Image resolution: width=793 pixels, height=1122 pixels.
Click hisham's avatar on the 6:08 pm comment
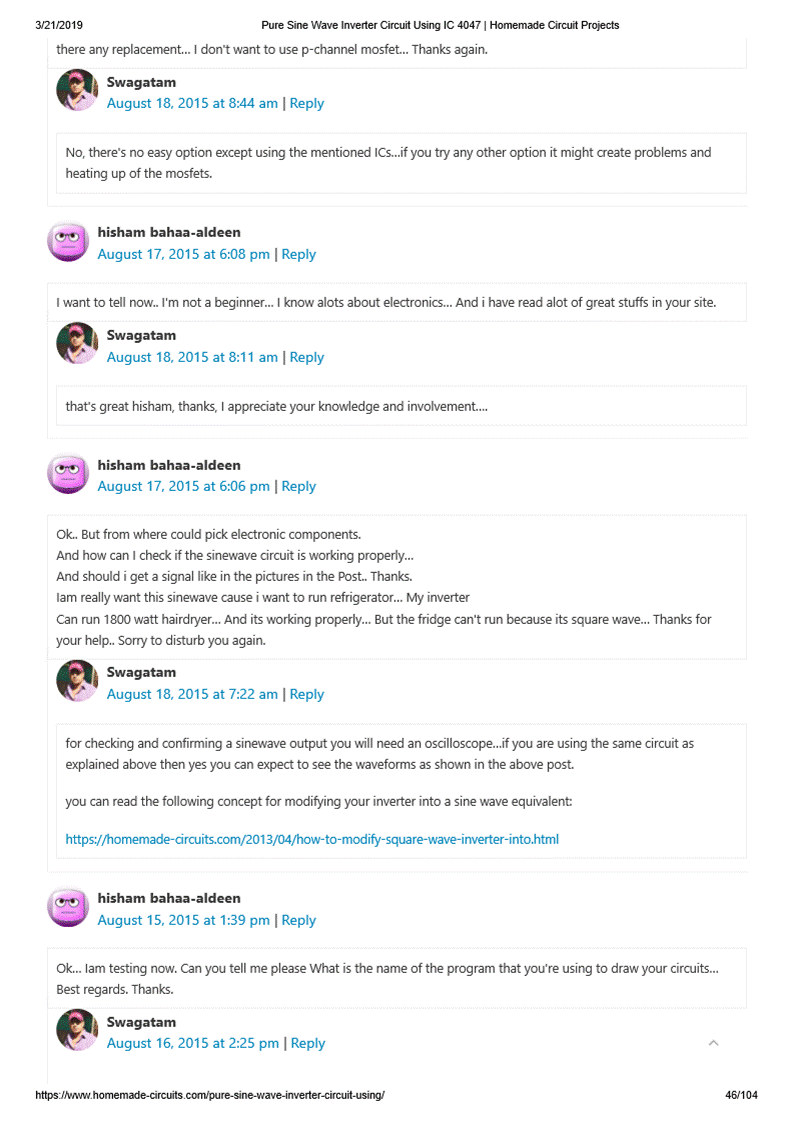click(x=68, y=242)
